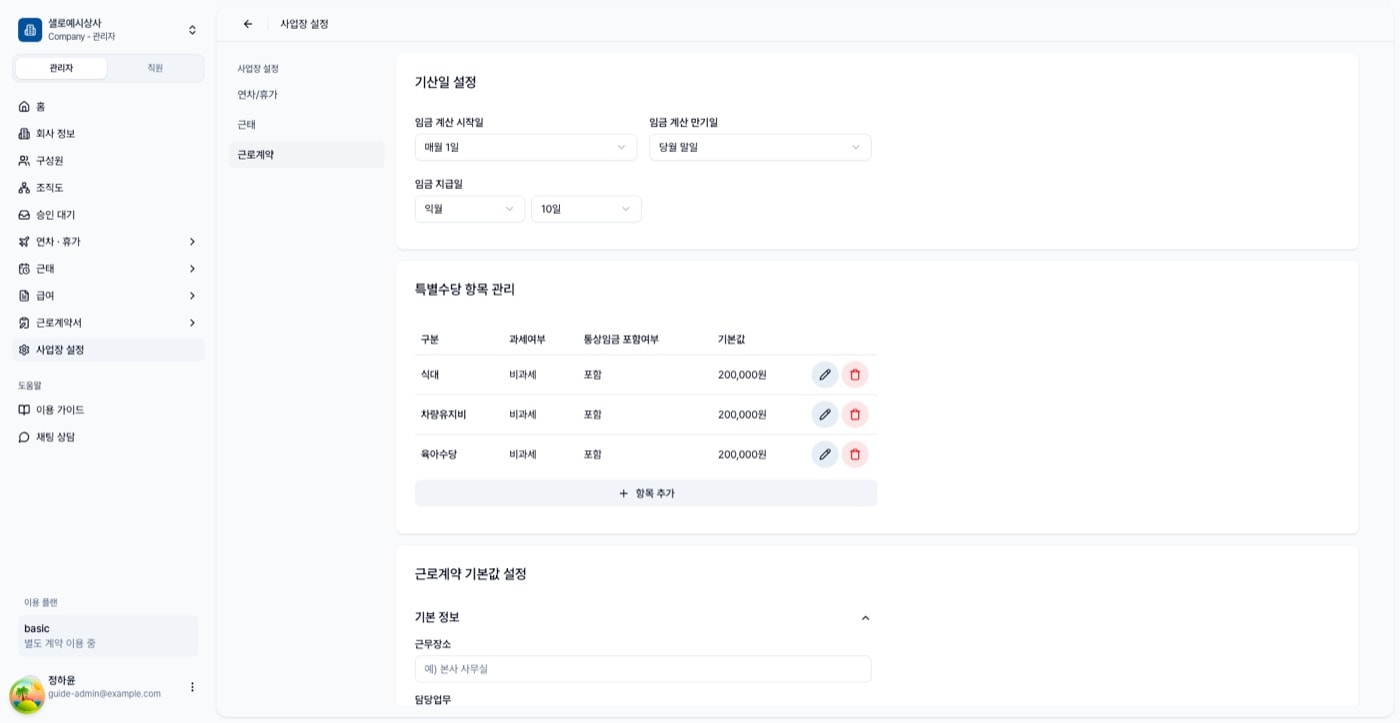Open 10일 pay day dropdown
The width and height of the screenshot is (1400, 723).
[586, 209]
